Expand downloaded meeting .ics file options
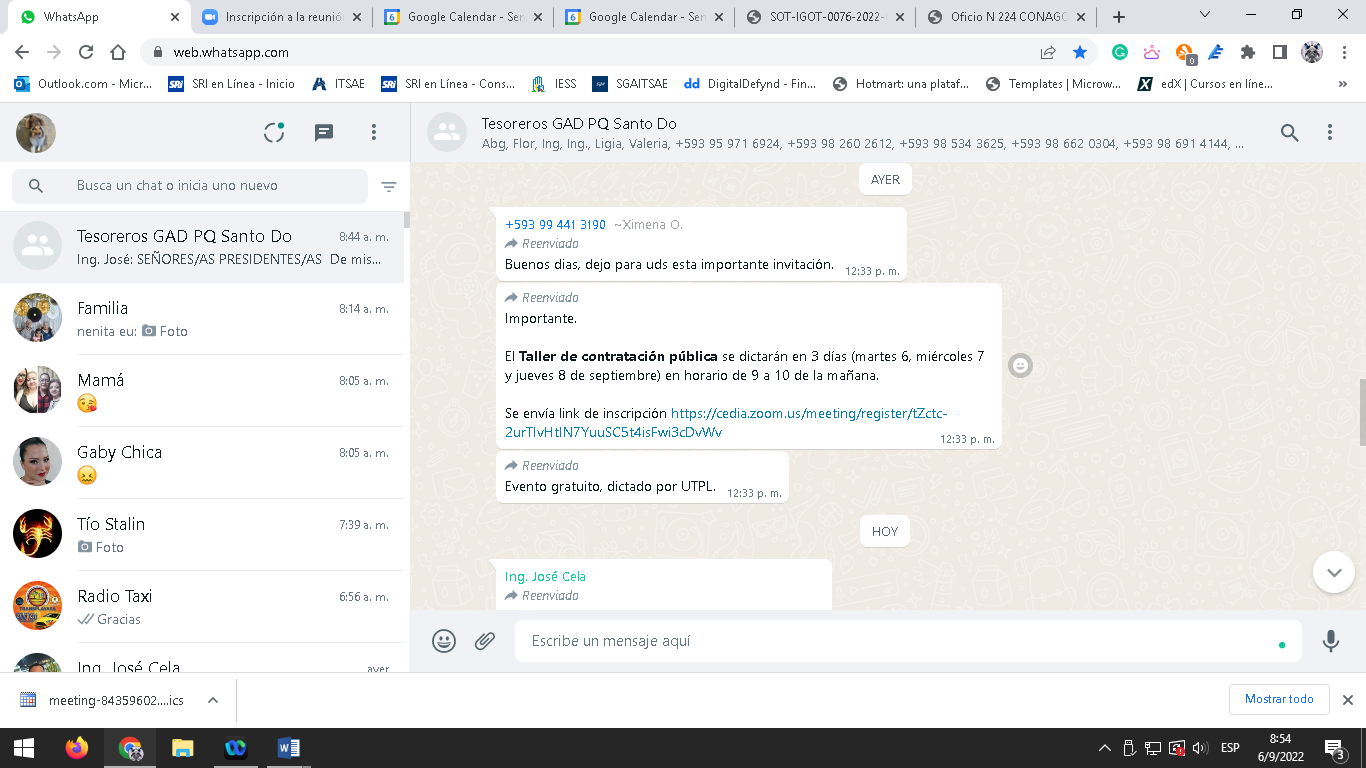 click(213, 700)
